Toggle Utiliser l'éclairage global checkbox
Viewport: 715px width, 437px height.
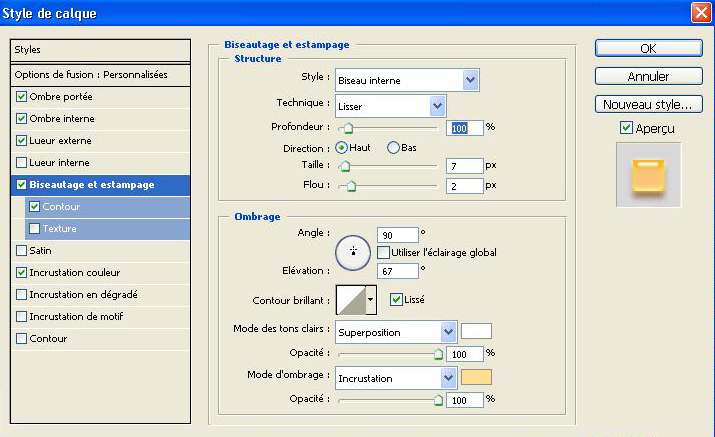click(383, 252)
